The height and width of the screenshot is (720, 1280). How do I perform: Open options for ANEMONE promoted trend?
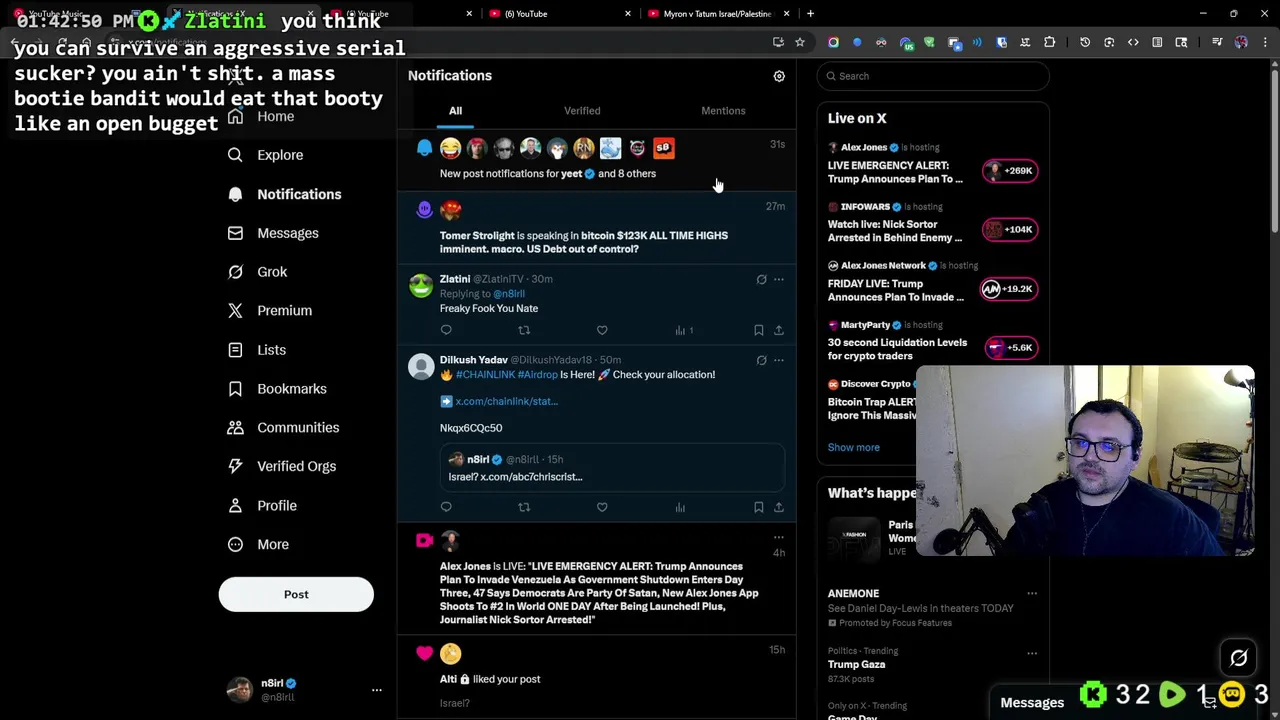tap(1032, 594)
